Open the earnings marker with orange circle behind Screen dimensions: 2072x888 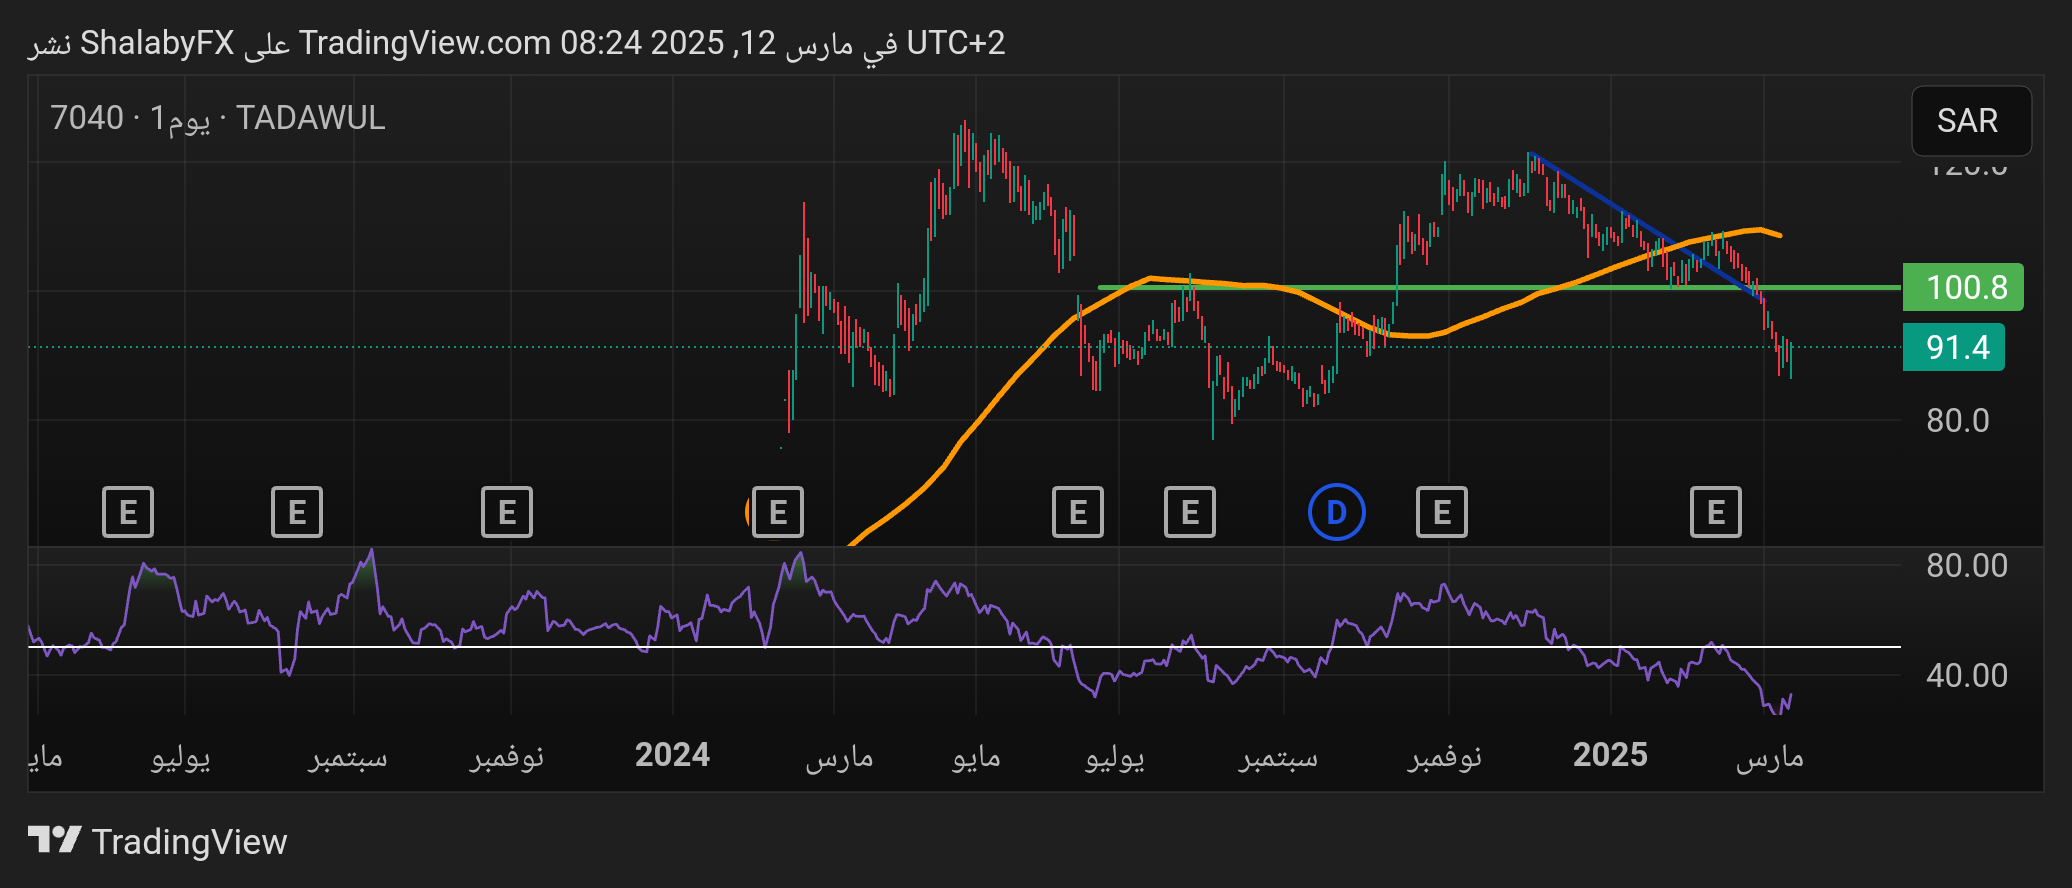click(x=777, y=512)
